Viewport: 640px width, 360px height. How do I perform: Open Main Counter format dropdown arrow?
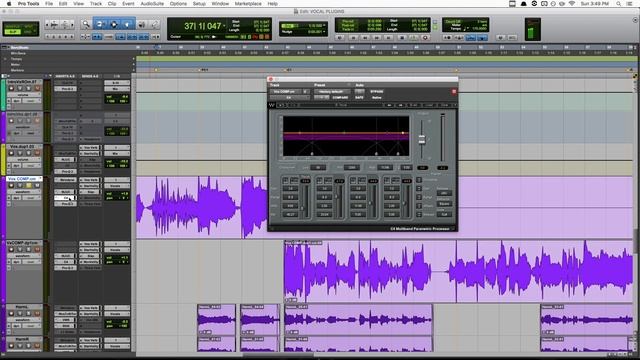coord(224,27)
